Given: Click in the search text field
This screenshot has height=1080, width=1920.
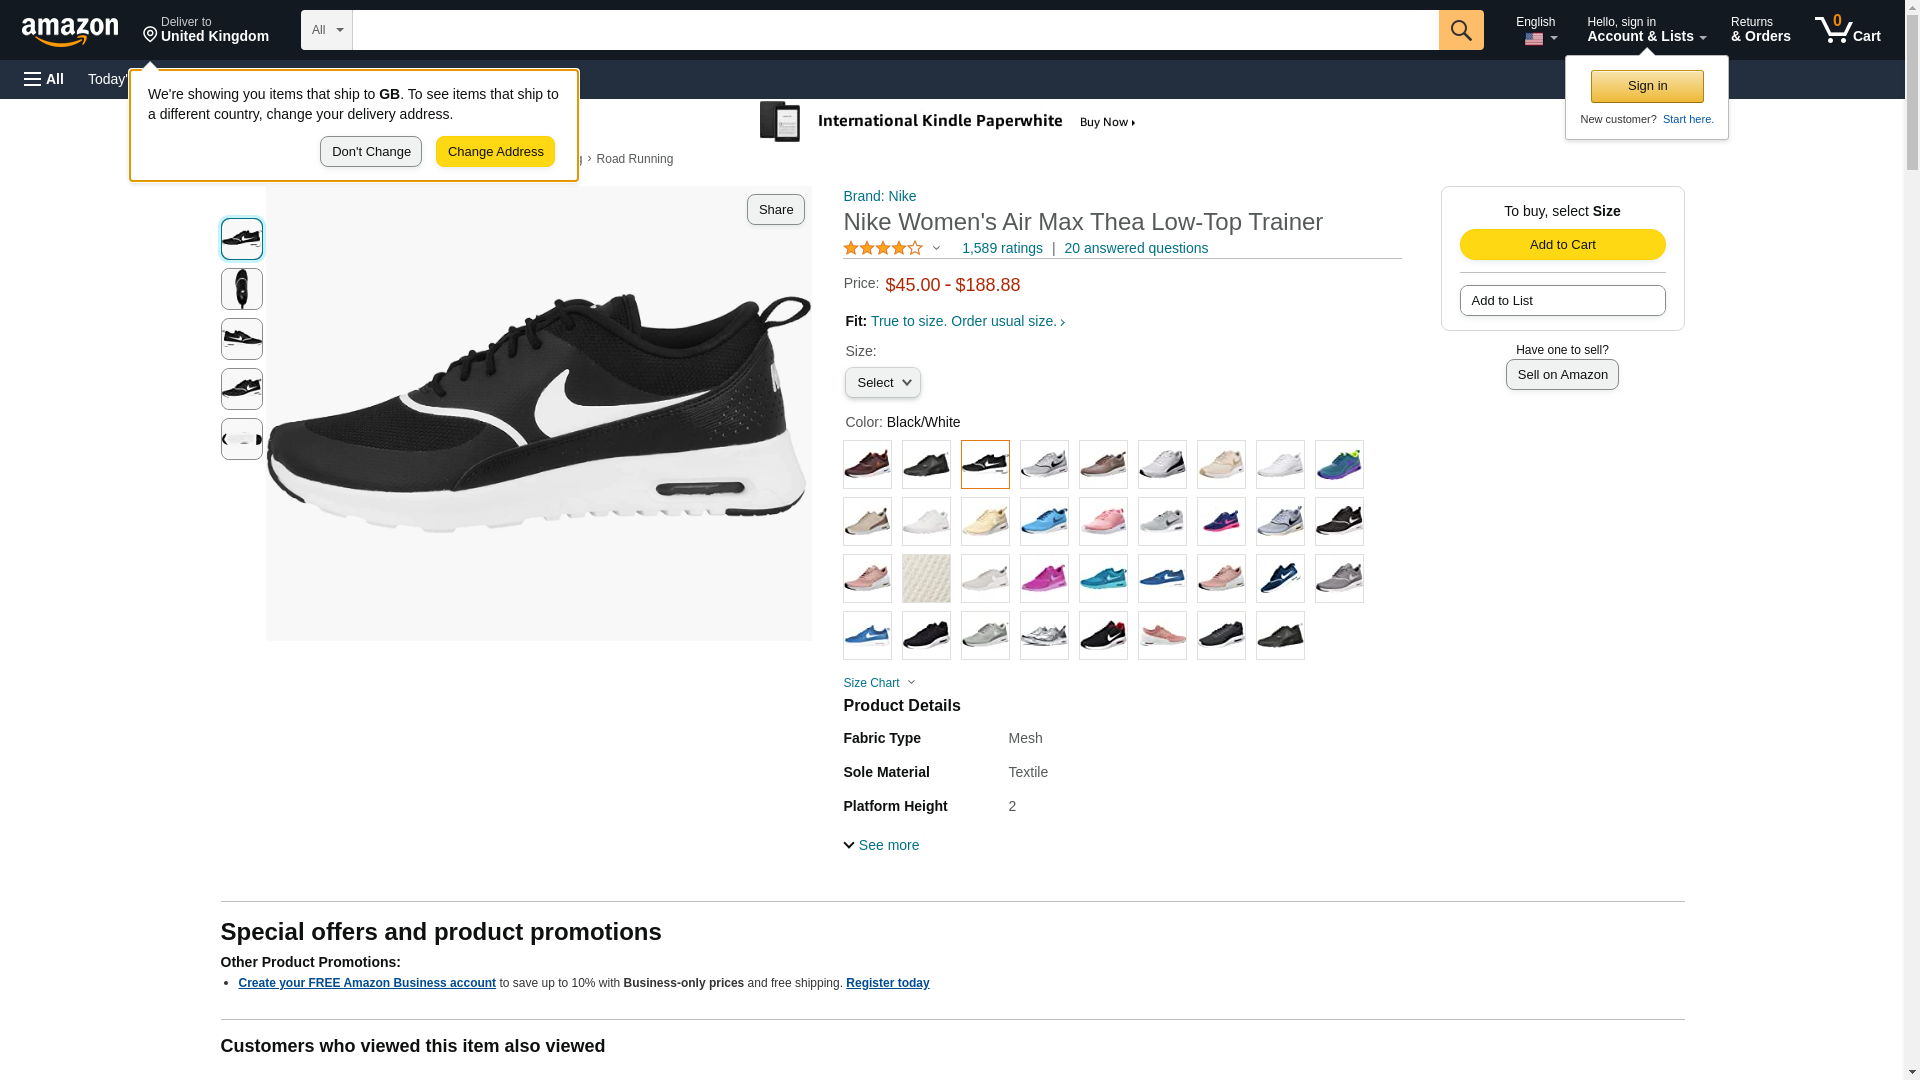Looking at the screenshot, I should (x=895, y=30).
